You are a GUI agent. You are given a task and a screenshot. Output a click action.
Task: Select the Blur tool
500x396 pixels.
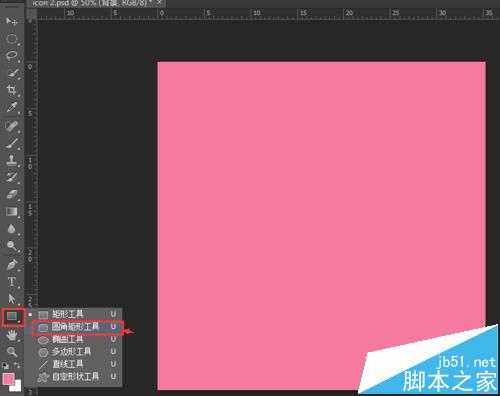click(x=12, y=229)
